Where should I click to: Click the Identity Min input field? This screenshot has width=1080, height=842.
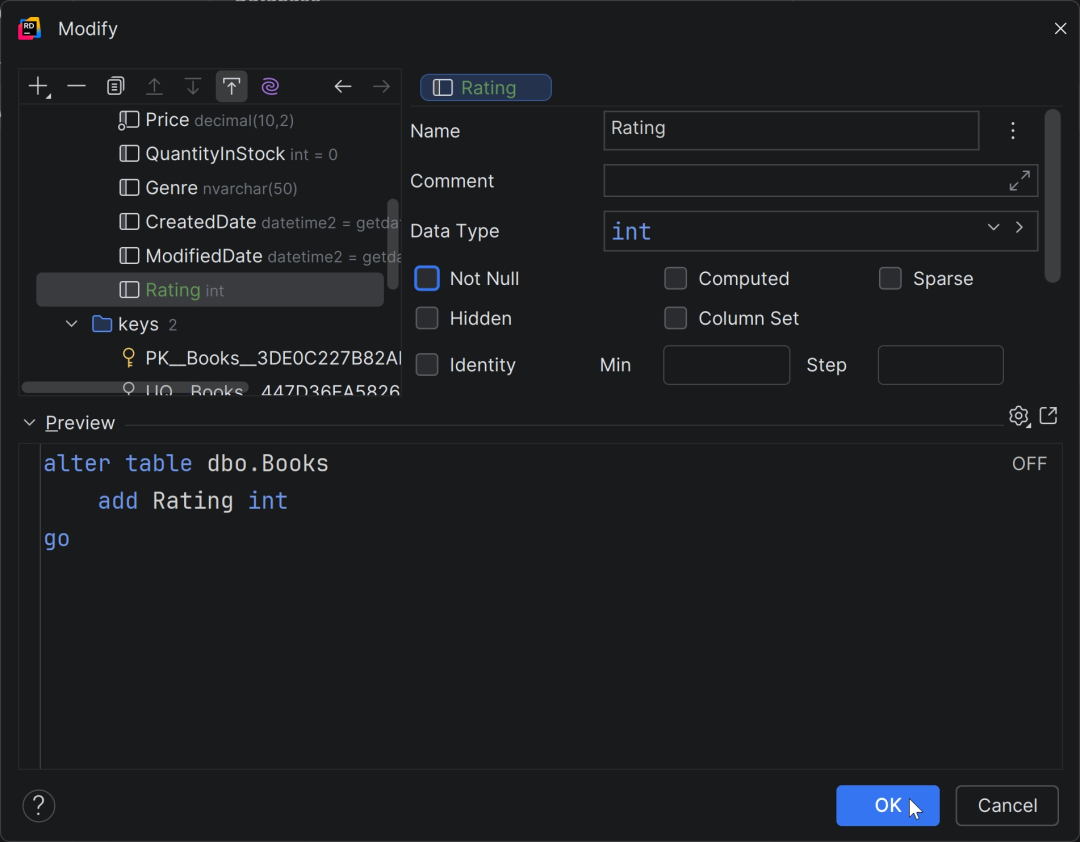(x=726, y=364)
